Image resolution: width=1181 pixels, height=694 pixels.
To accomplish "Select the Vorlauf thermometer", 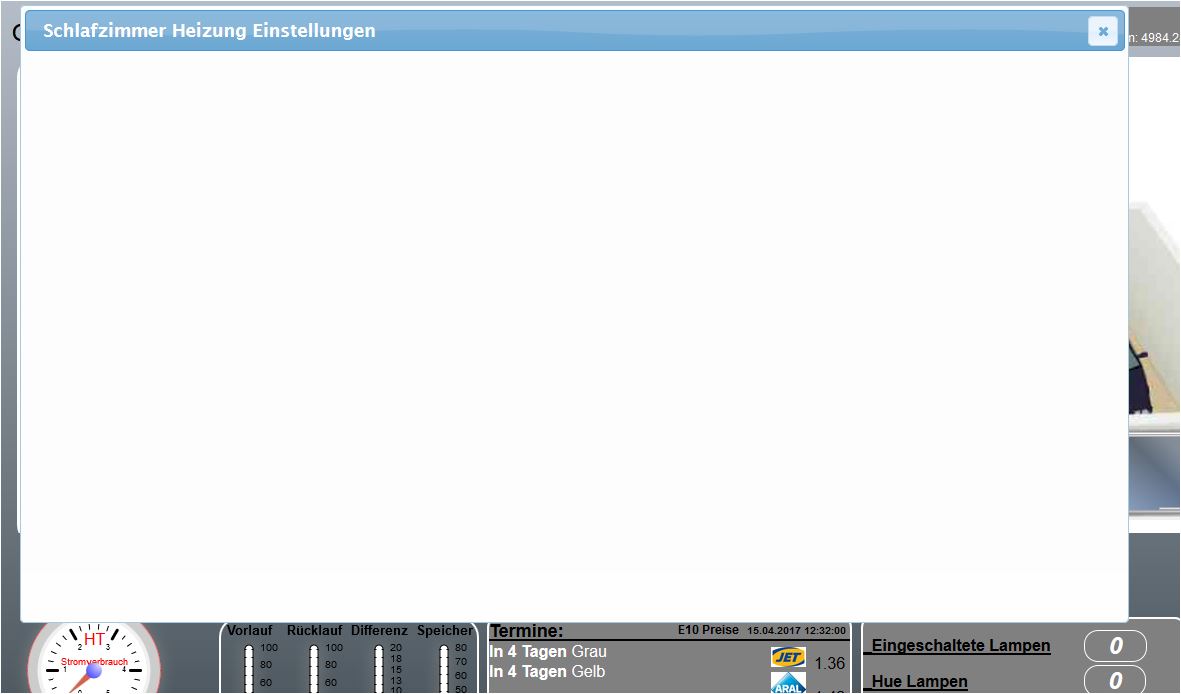I will coord(249,667).
